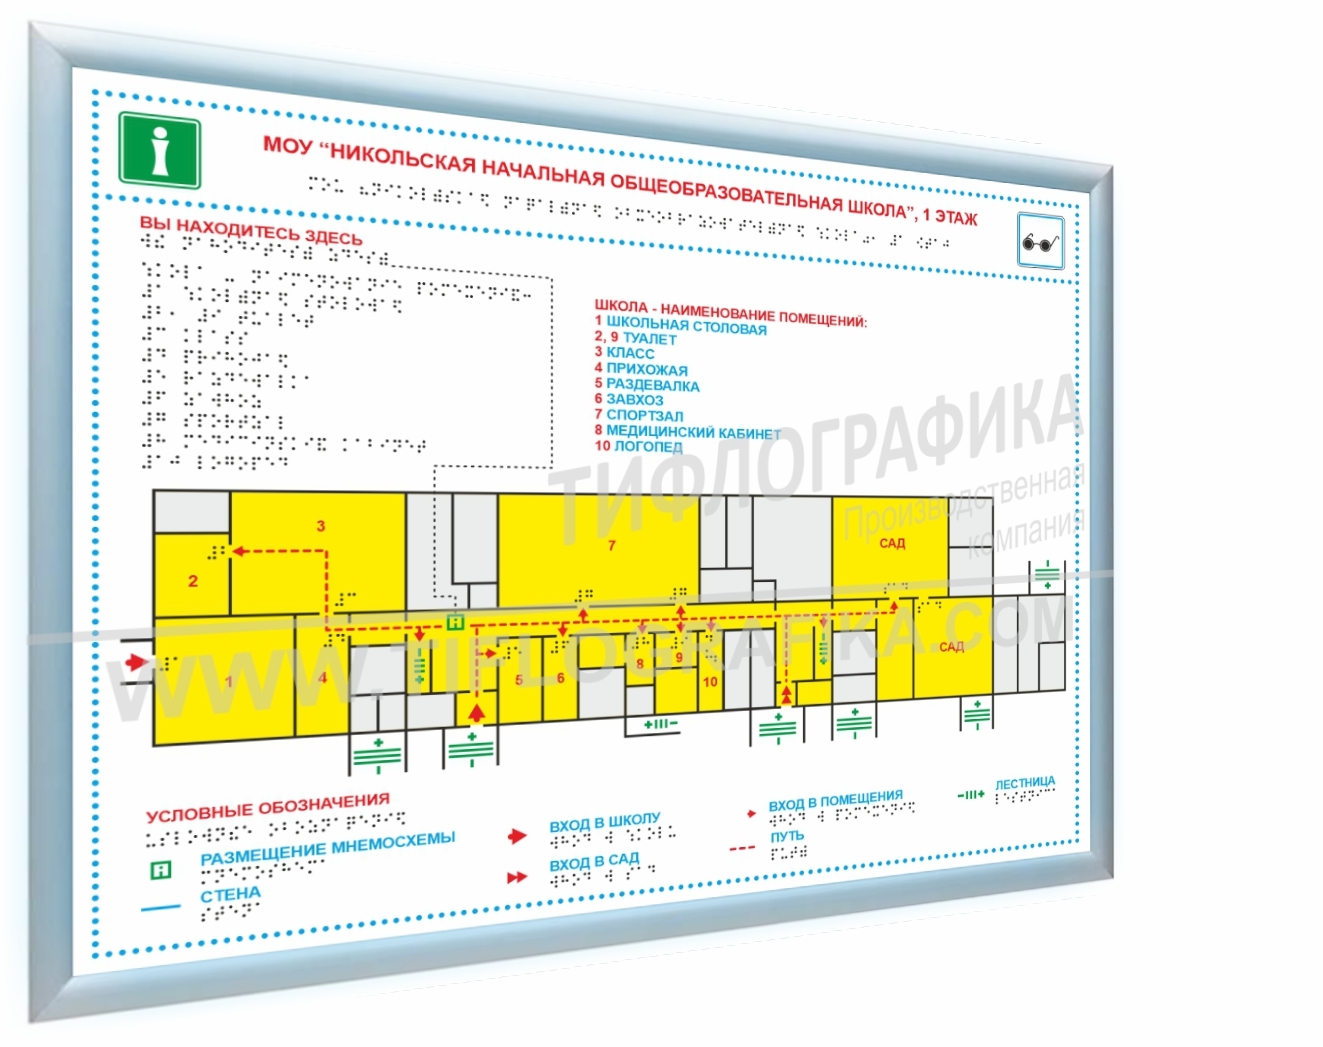Viewport: 1323px width, 1047px height.
Task: Click the red entrance arrow on the plan's left edge
Action: (136, 661)
